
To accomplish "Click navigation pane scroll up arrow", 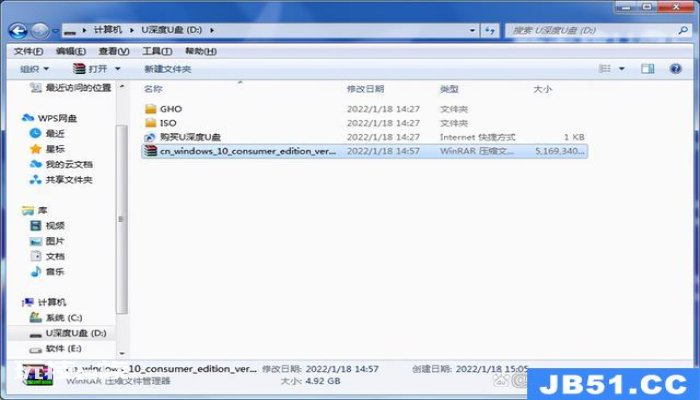I will click(x=122, y=86).
